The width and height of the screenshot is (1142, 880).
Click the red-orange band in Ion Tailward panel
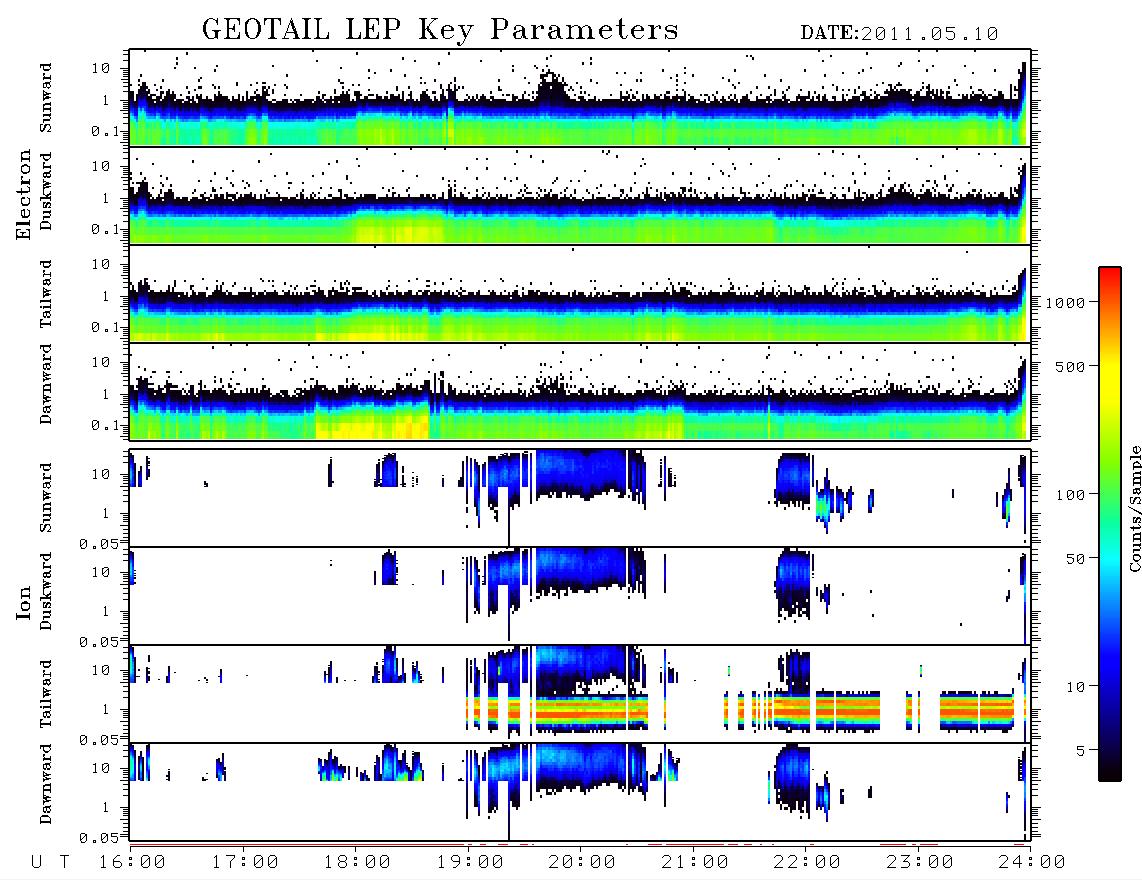pyautogui.click(x=591, y=712)
